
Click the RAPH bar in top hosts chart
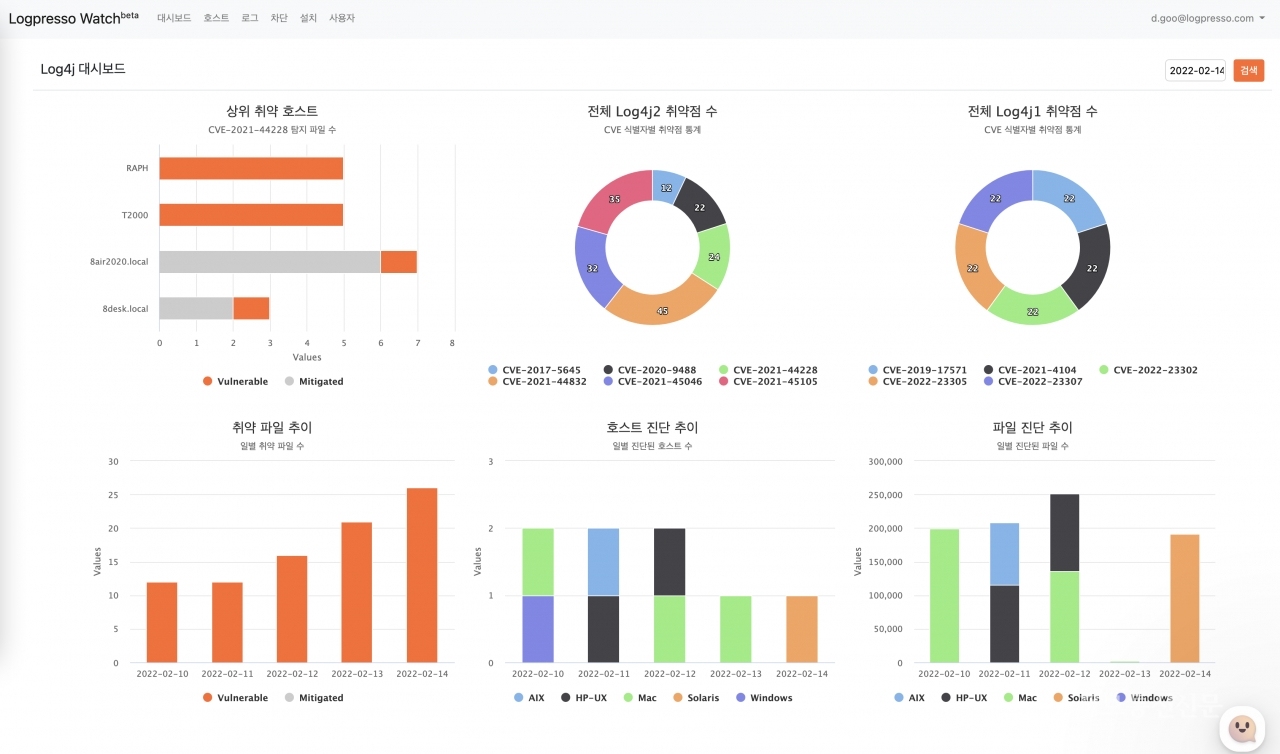pyautogui.click(x=251, y=168)
